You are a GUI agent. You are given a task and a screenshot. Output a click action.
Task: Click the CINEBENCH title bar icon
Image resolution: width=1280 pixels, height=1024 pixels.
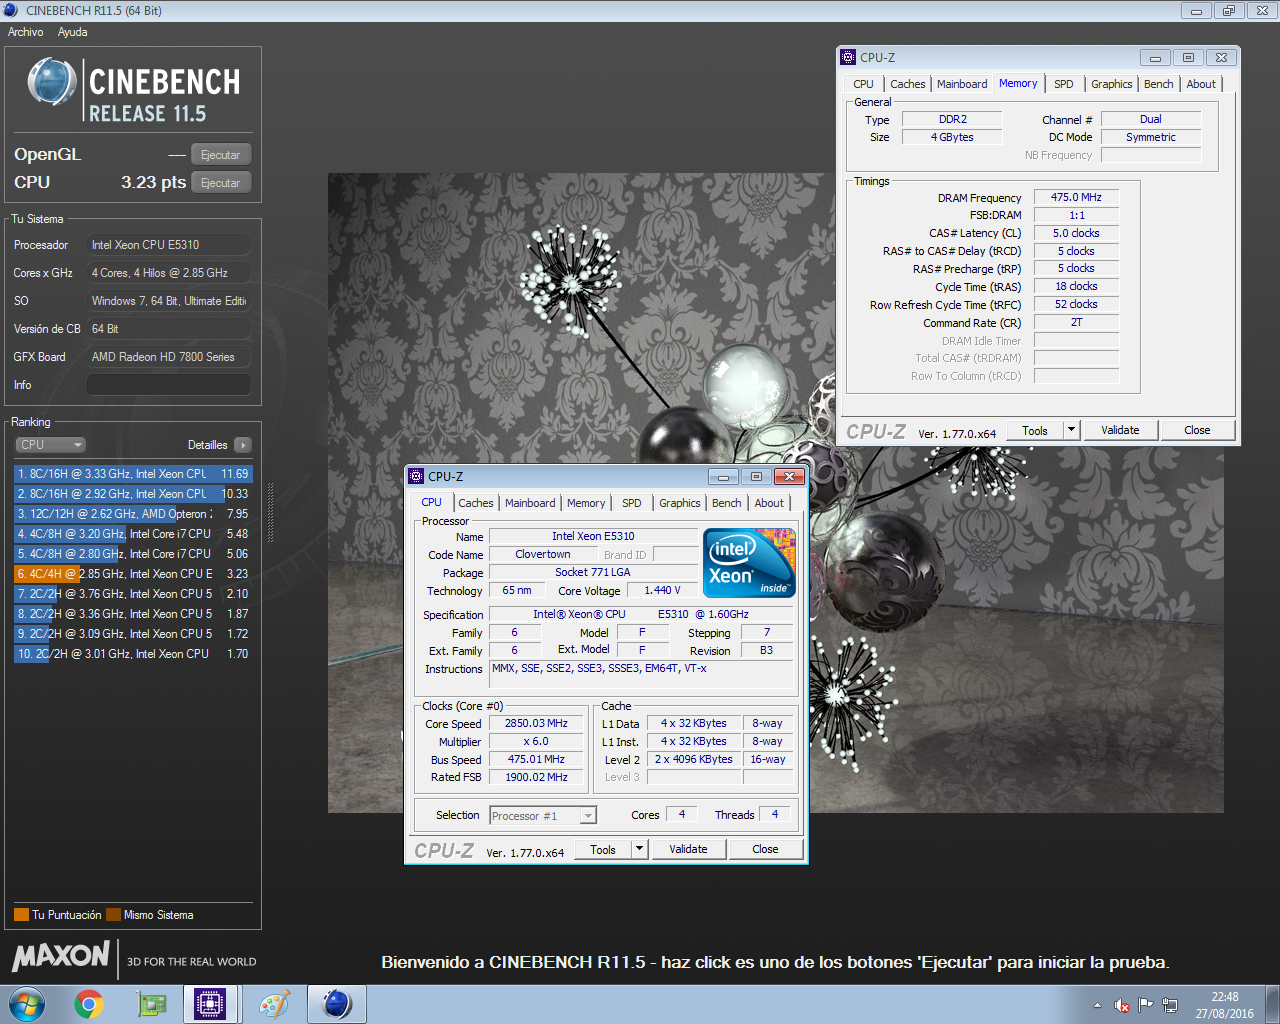point(11,11)
